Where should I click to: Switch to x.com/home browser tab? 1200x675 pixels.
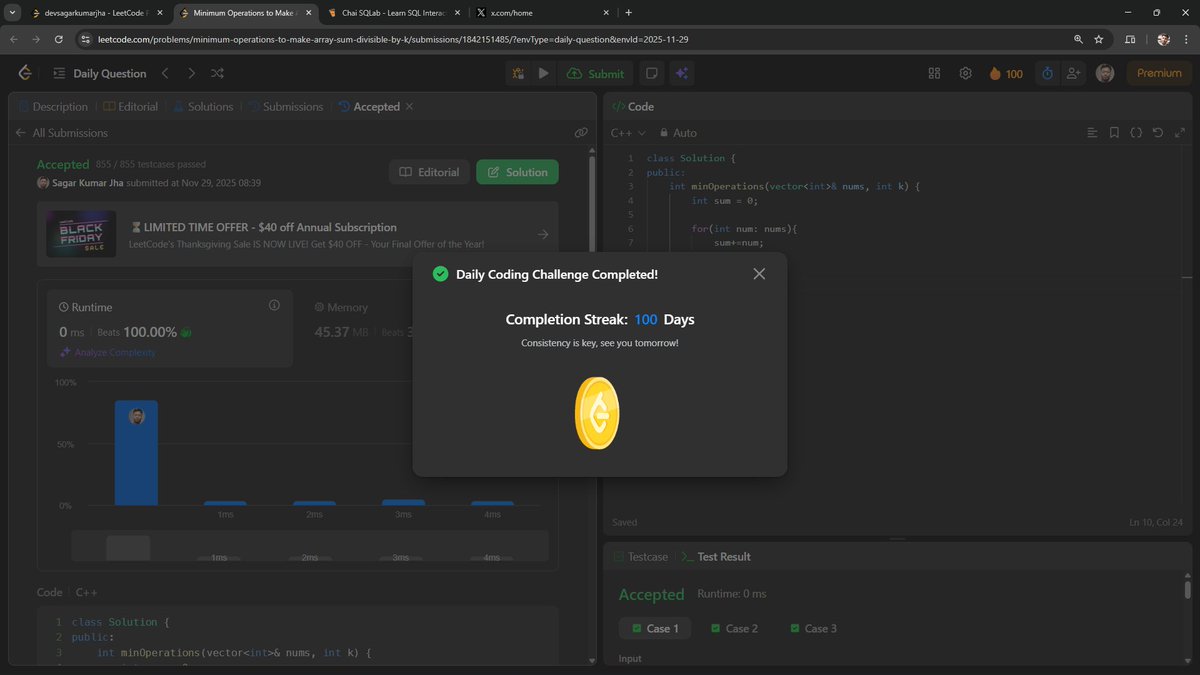540,12
